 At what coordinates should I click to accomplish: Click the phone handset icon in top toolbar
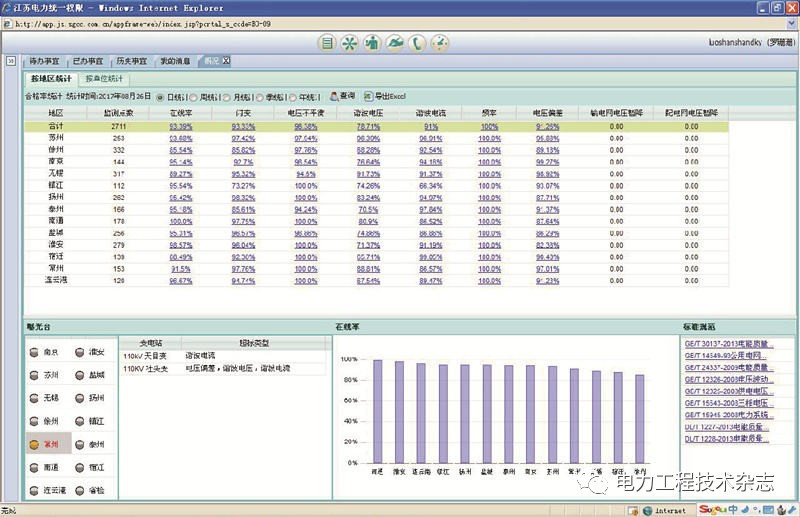coord(416,43)
